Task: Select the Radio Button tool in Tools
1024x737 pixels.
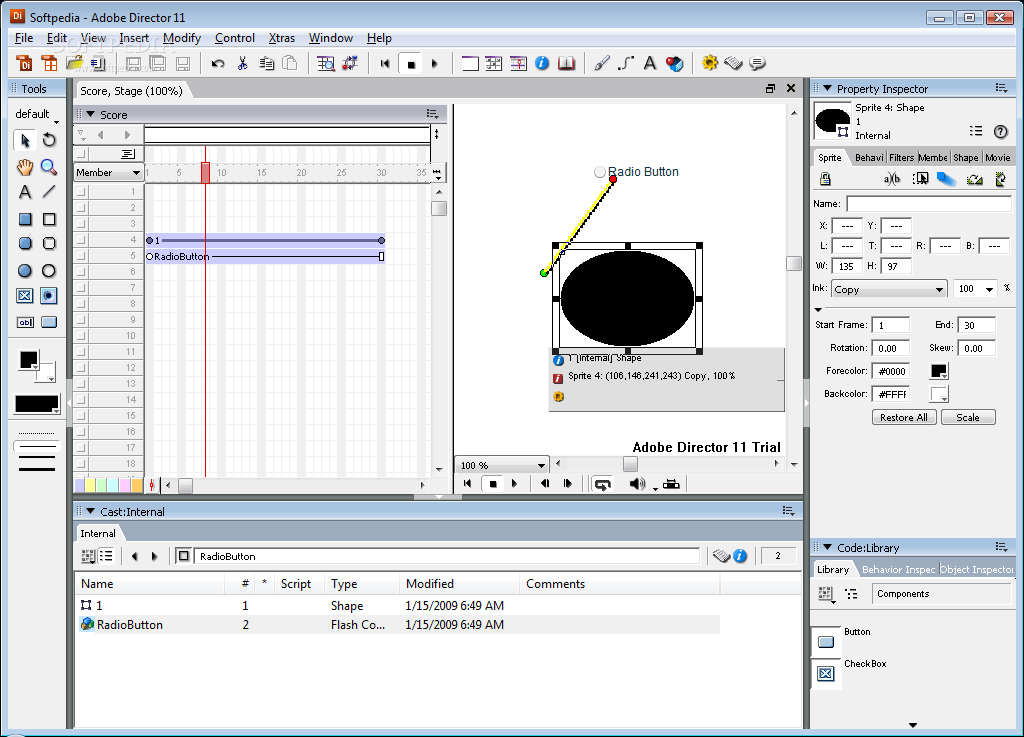Action: pyautogui.click(x=49, y=296)
